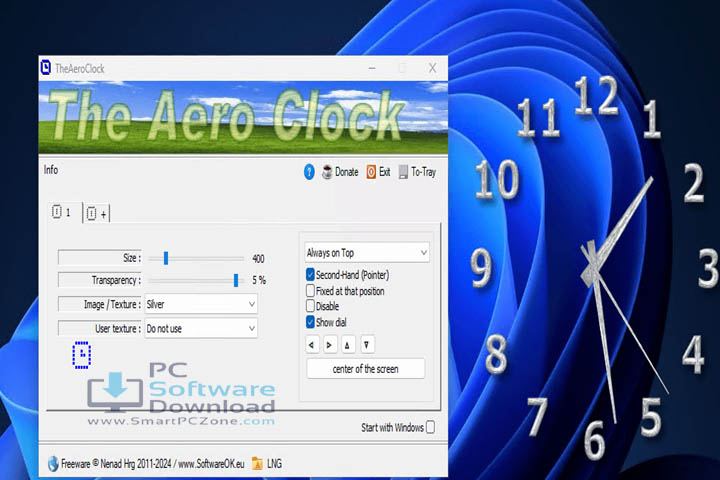Image resolution: width=720 pixels, height=480 pixels.
Task: Move the clock up with arrow button
Action: [x=348, y=345]
